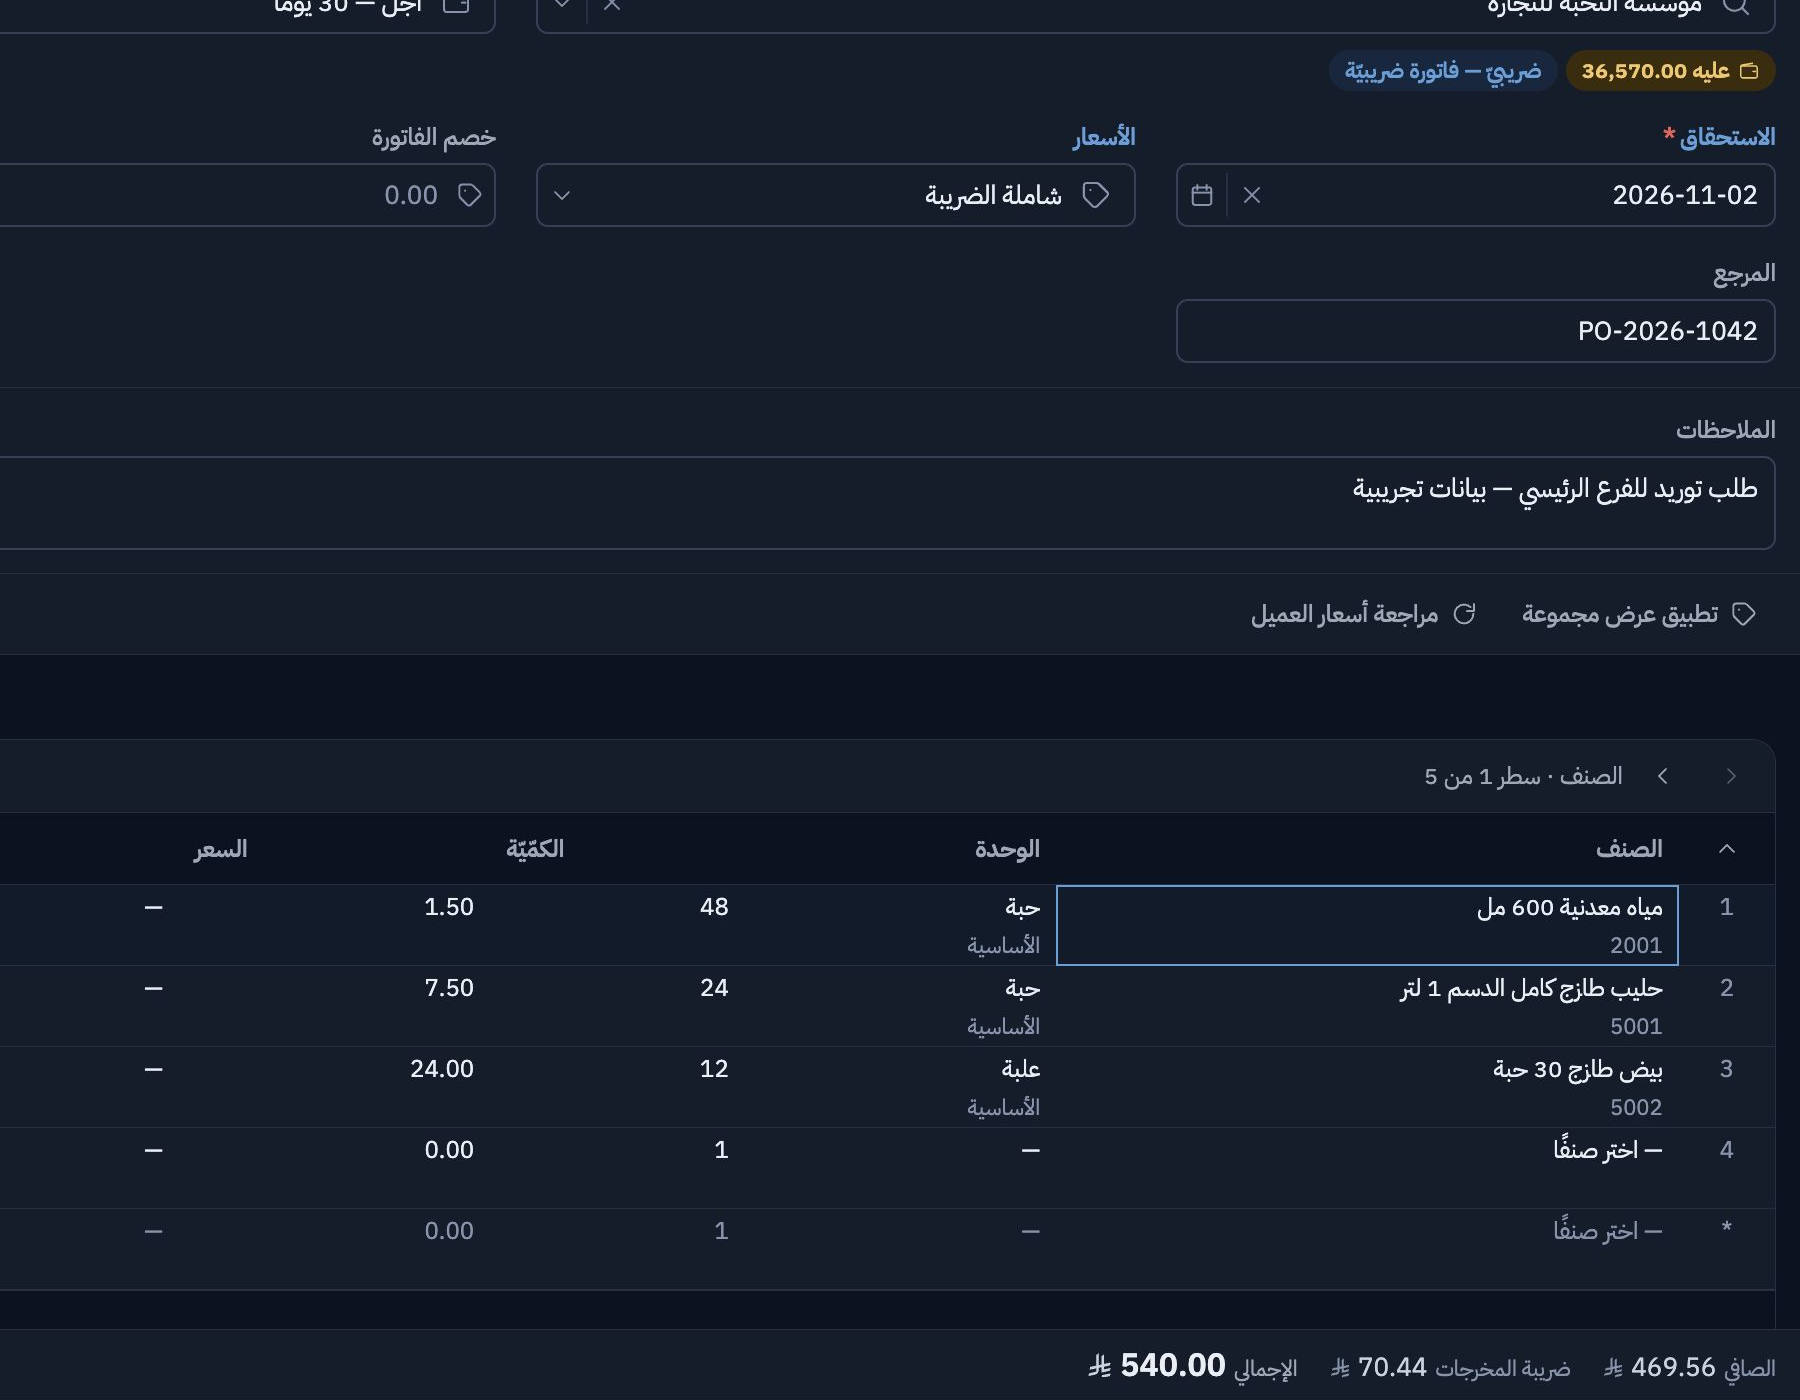The height and width of the screenshot is (1400, 1800).
Task: Click net amount value 469.56
Action: pos(1673,1367)
